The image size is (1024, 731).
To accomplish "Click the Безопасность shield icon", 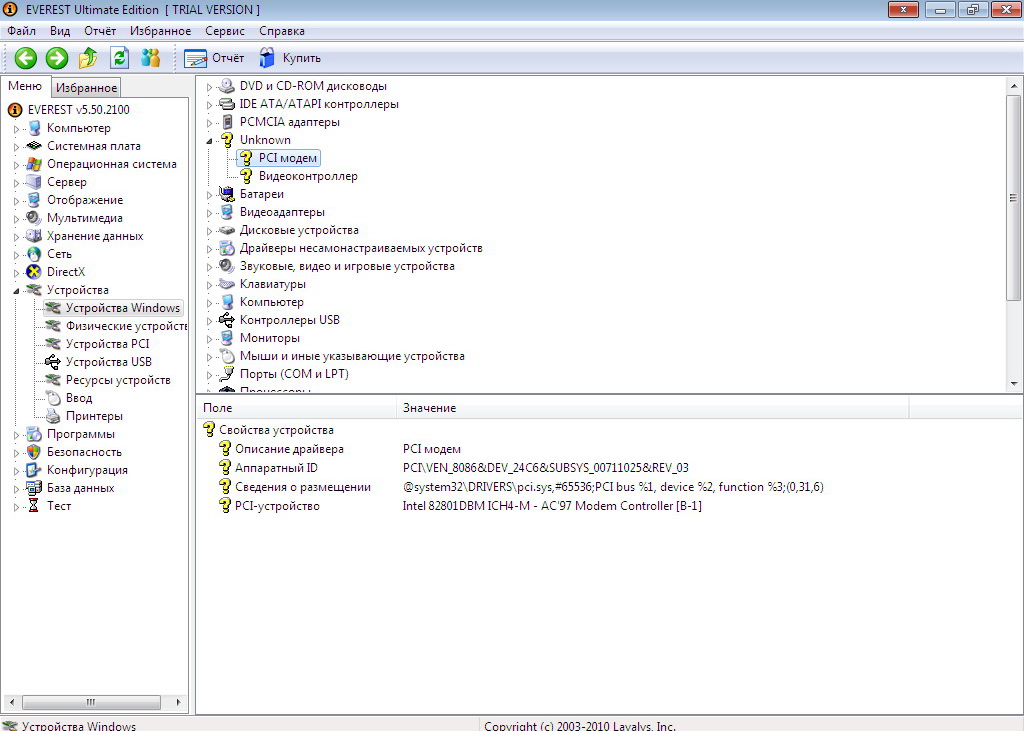I will (x=34, y=452).
